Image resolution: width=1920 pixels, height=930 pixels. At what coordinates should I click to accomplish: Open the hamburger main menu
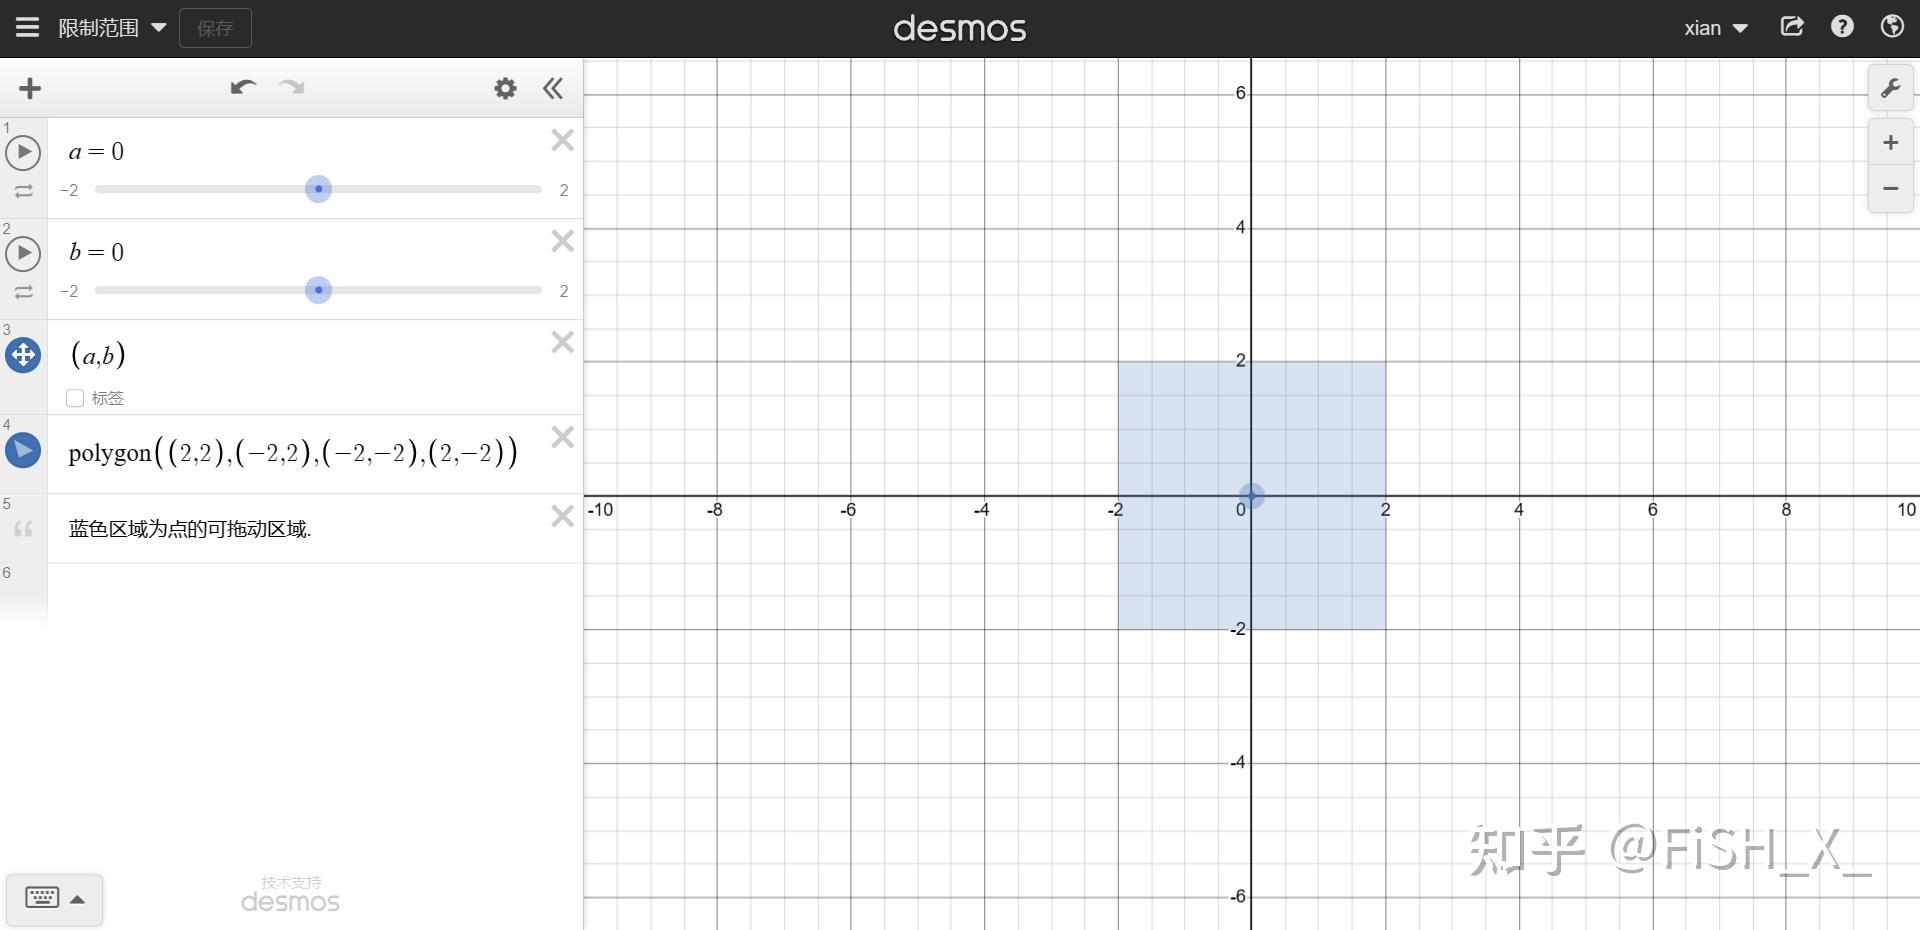(27, 28)
